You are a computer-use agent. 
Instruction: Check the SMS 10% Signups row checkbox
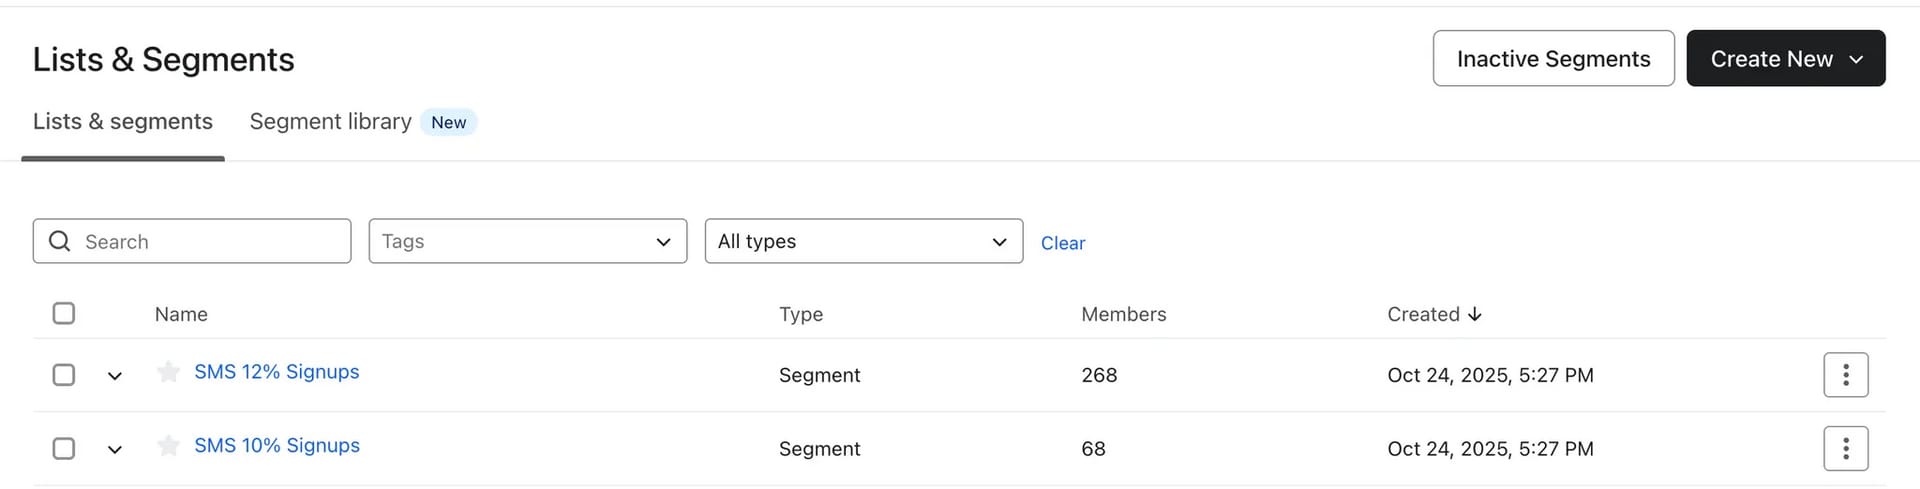pos(64,449)
